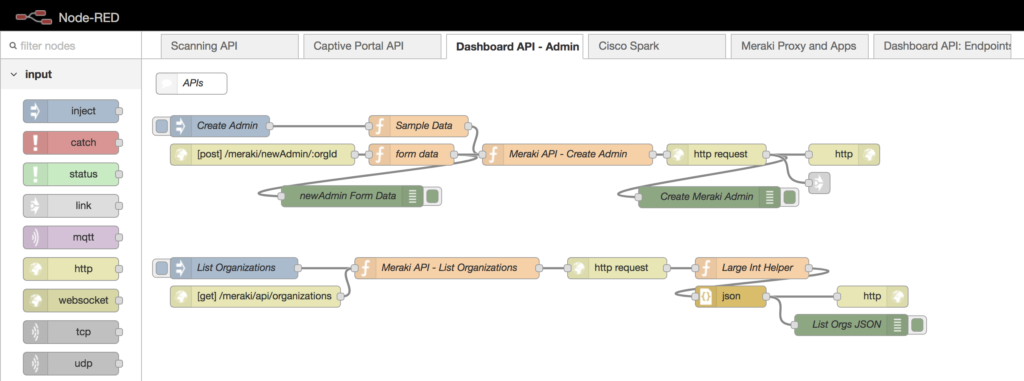Screen dimensions: 1024x381
Task: Select the List Orgs JSON debug node
Action: pos(852,324)
